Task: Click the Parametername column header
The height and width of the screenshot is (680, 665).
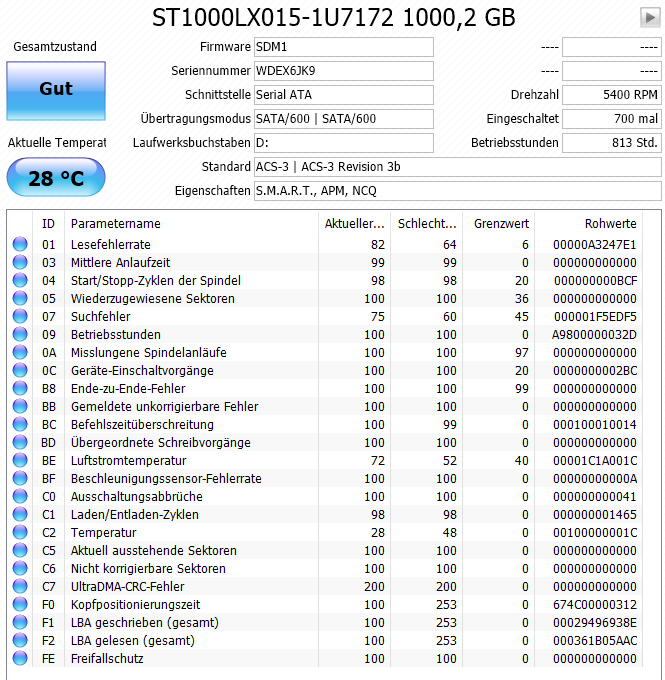Action: [191, 224]
